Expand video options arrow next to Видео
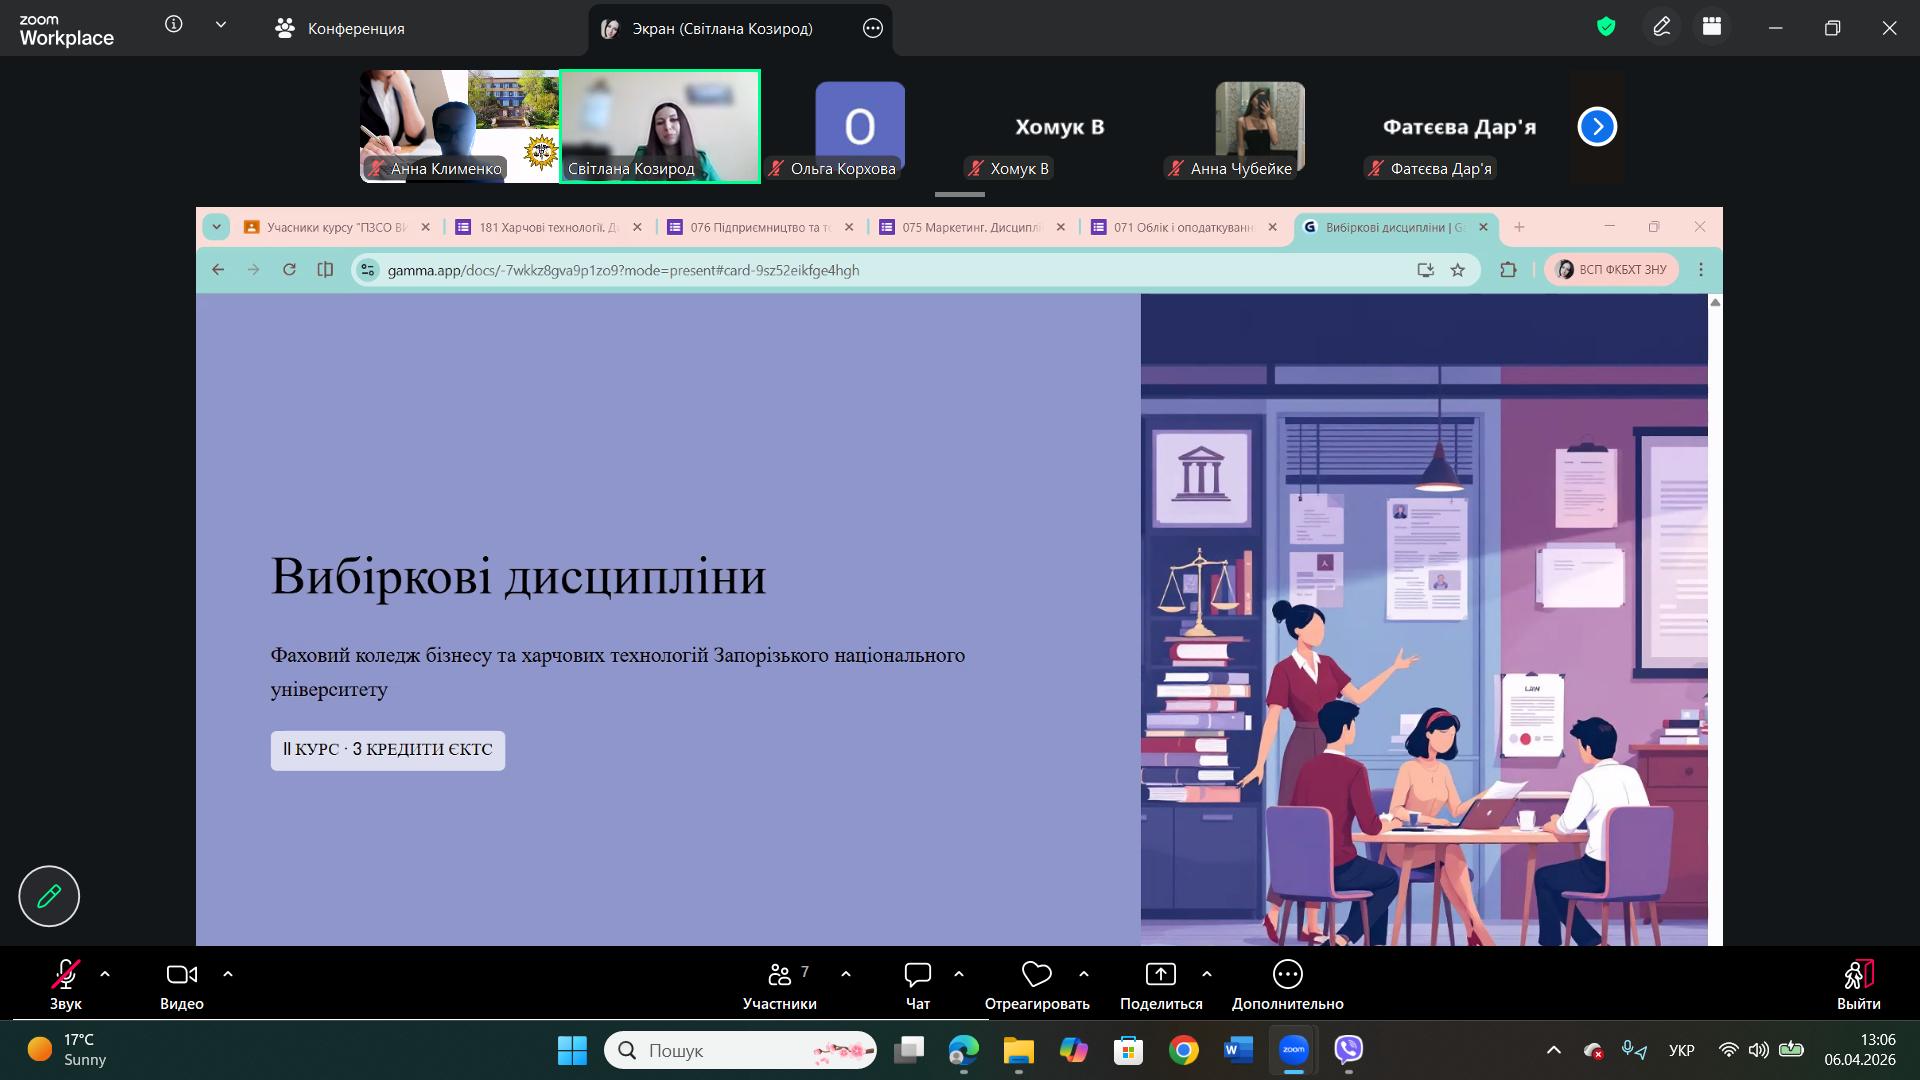Screen dimensions: 1920x1080 228,973
